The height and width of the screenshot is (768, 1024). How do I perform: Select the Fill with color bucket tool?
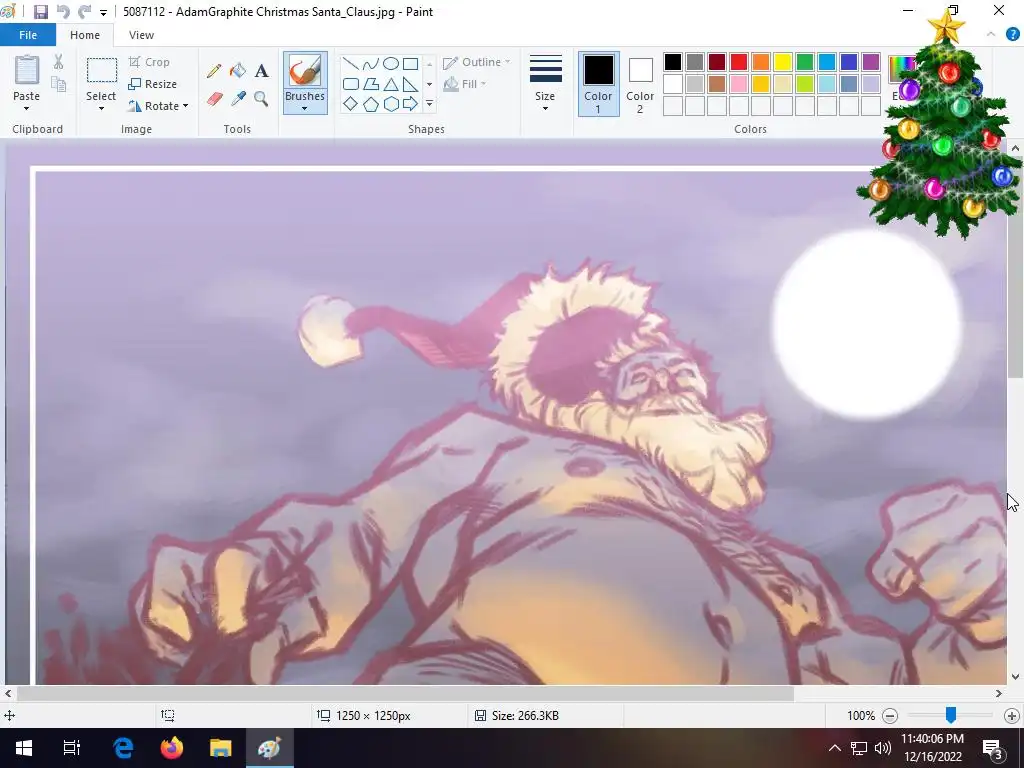tap(238, 71)
